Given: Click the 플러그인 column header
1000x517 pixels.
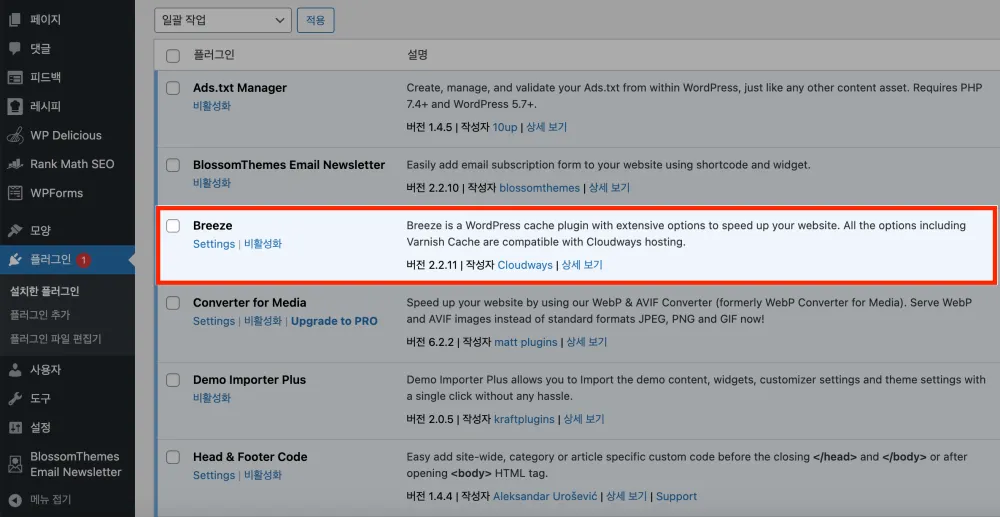Looking at the screenshot, I should (214, 55).
